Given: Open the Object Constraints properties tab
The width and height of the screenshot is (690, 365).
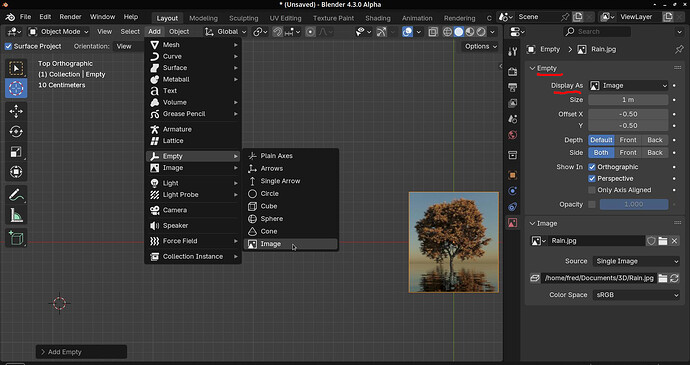Looking at the screenshot, I should 512,207.
